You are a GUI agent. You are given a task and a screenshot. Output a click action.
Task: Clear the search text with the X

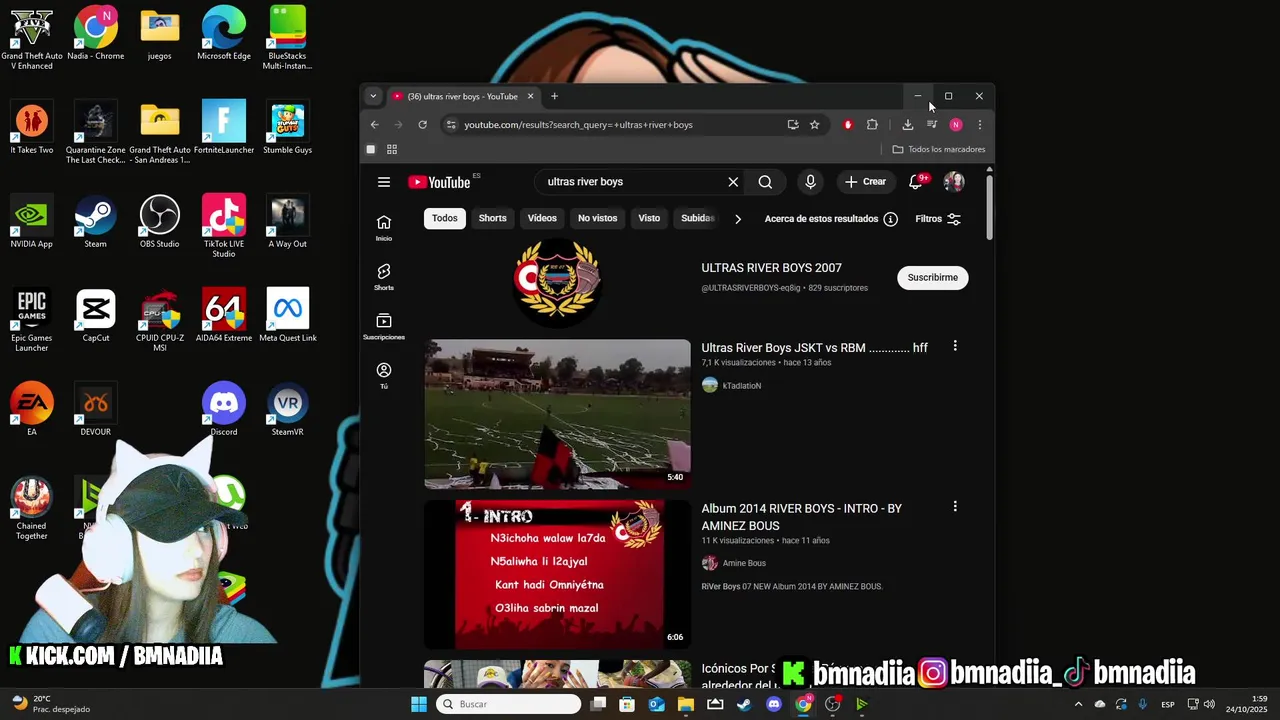point(733,182)
